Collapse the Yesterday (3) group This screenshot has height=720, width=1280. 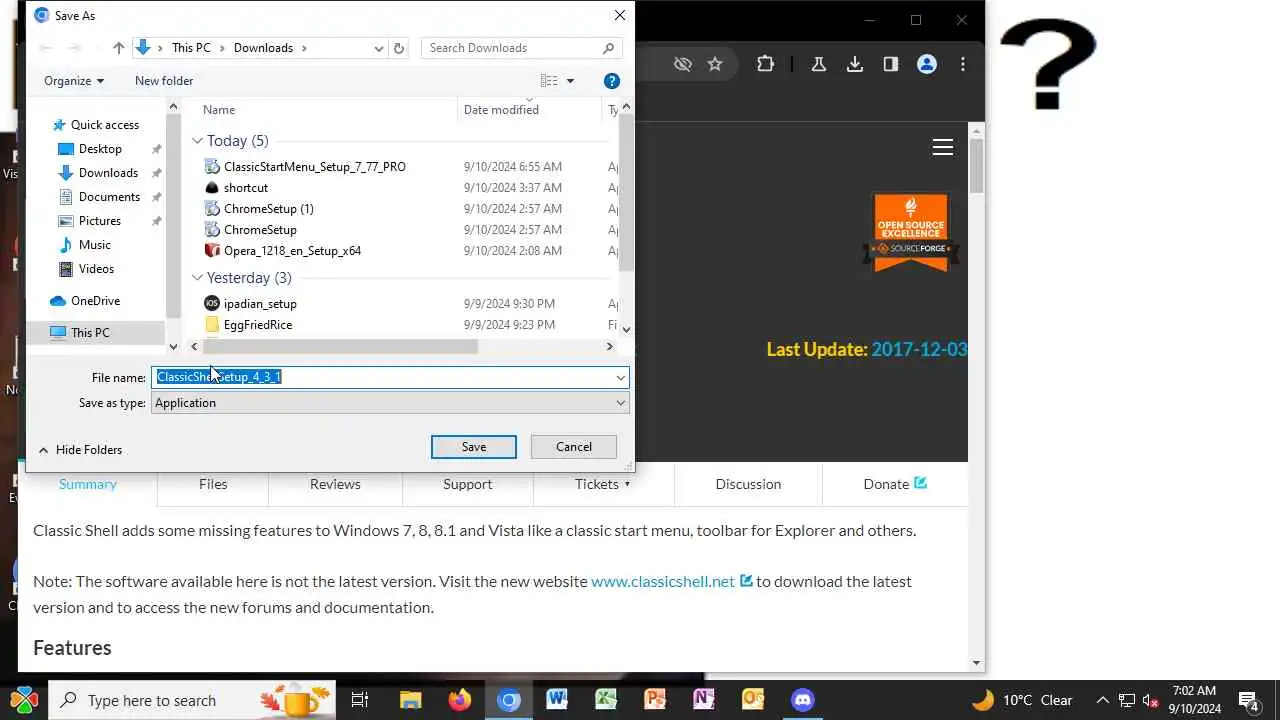[197, 278]
